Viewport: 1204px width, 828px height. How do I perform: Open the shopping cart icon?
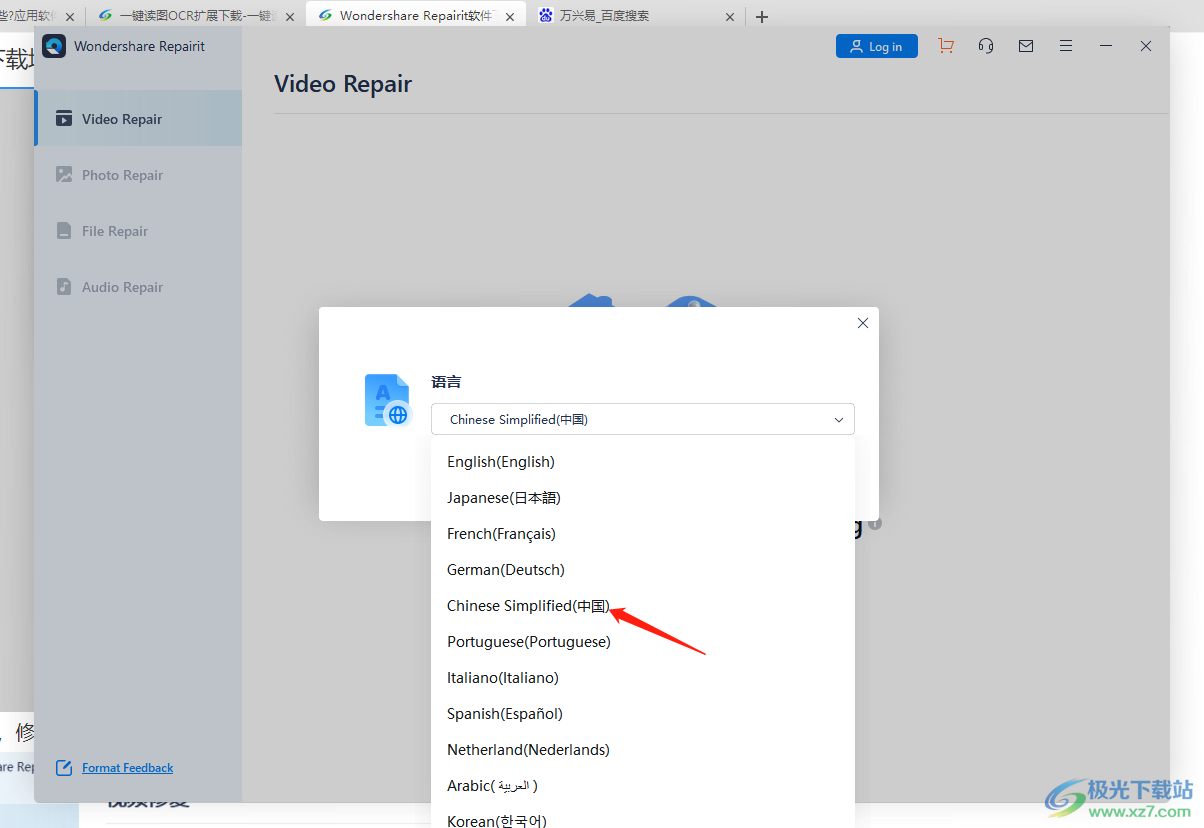tap(946, 46)
